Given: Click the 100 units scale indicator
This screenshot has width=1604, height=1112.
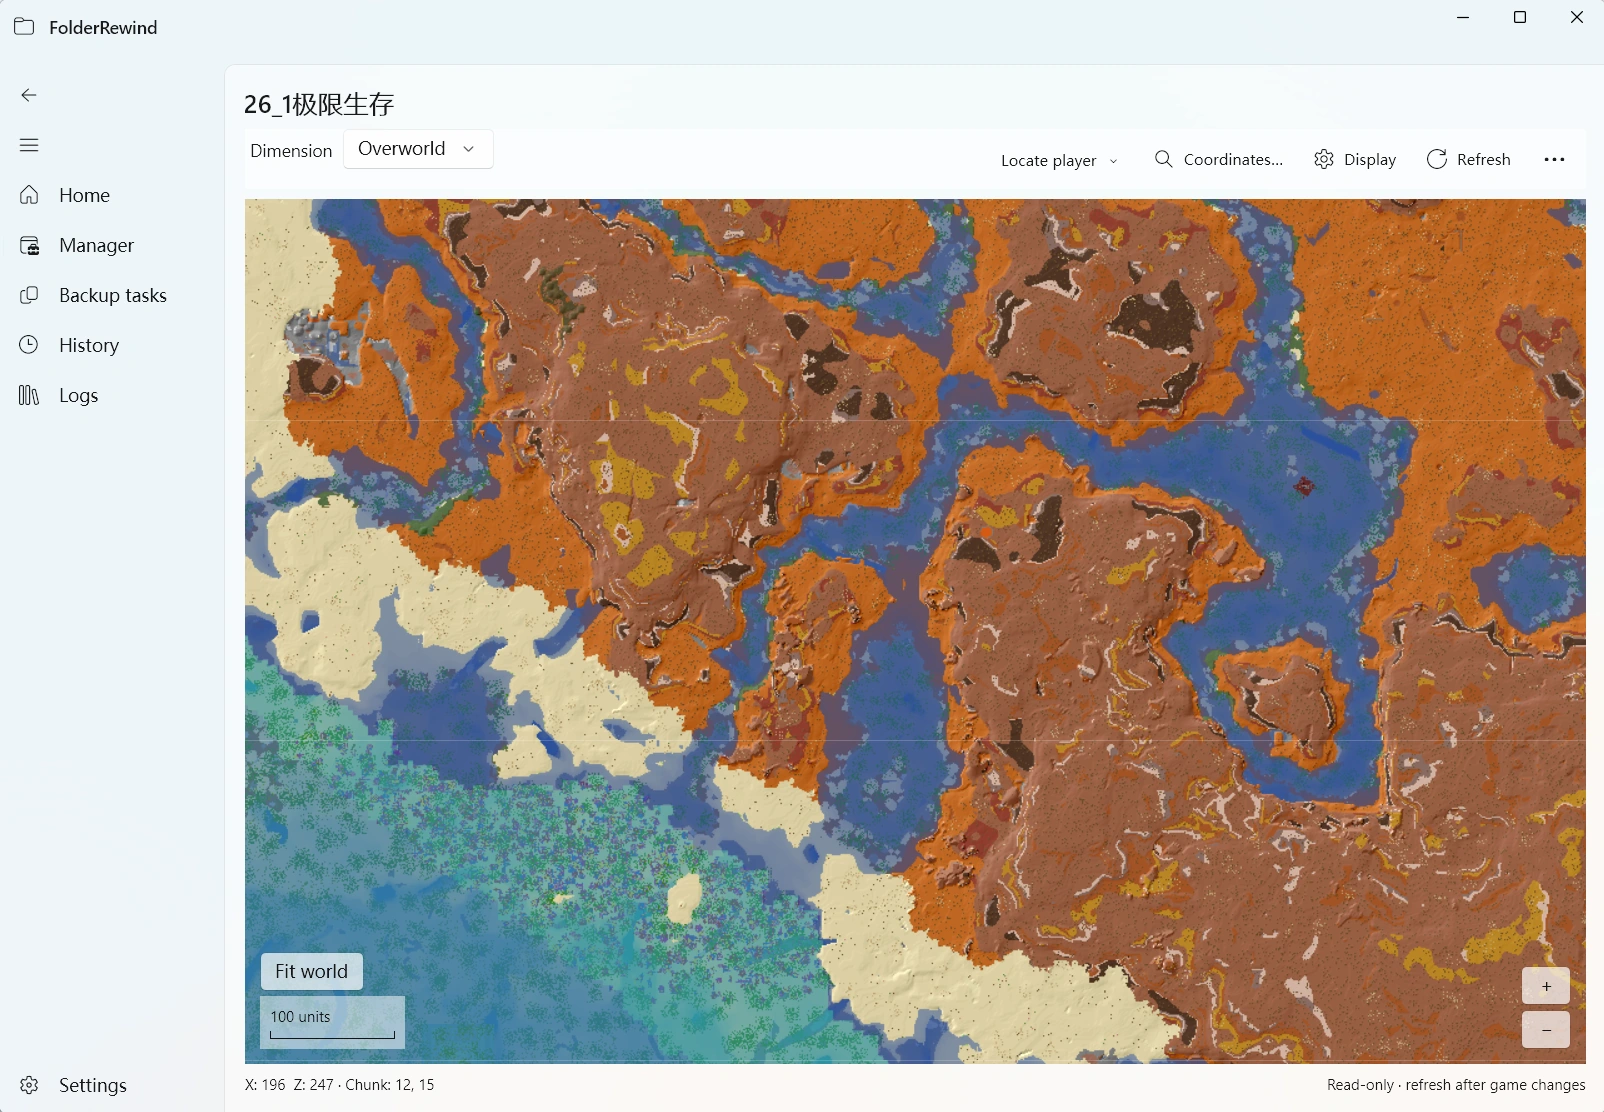Looking at the screenshot, I should point(332,1022).
